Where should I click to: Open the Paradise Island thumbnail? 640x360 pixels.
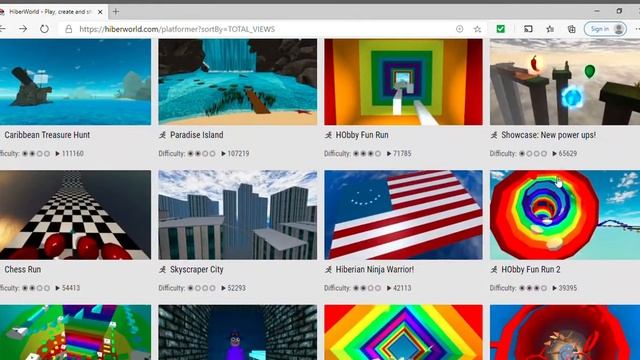(x=238, y=82)
